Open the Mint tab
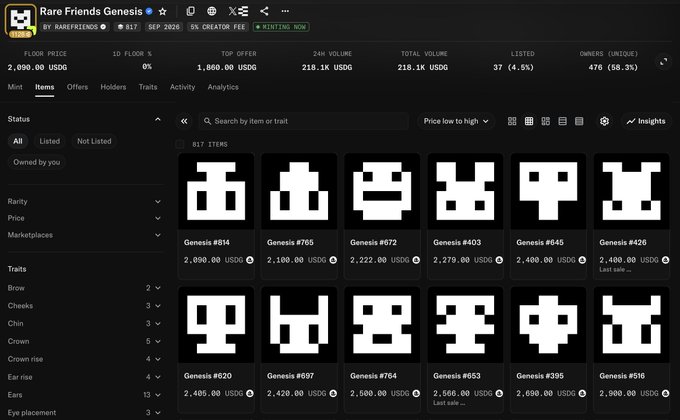The image size is (680, 420). (15, 87)
